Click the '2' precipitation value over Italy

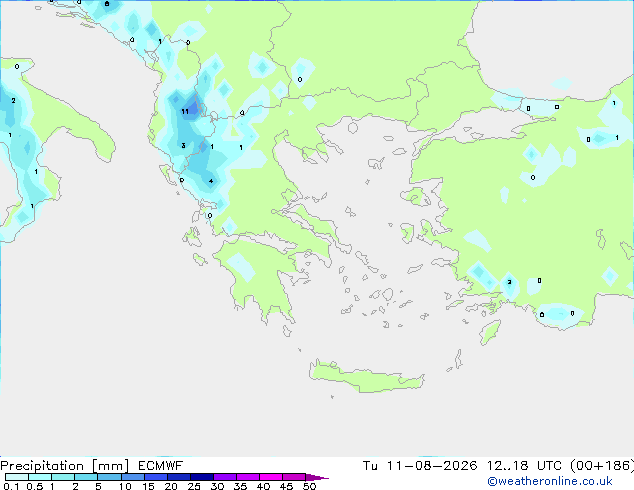pyautogui.click(x=13, y=101)
